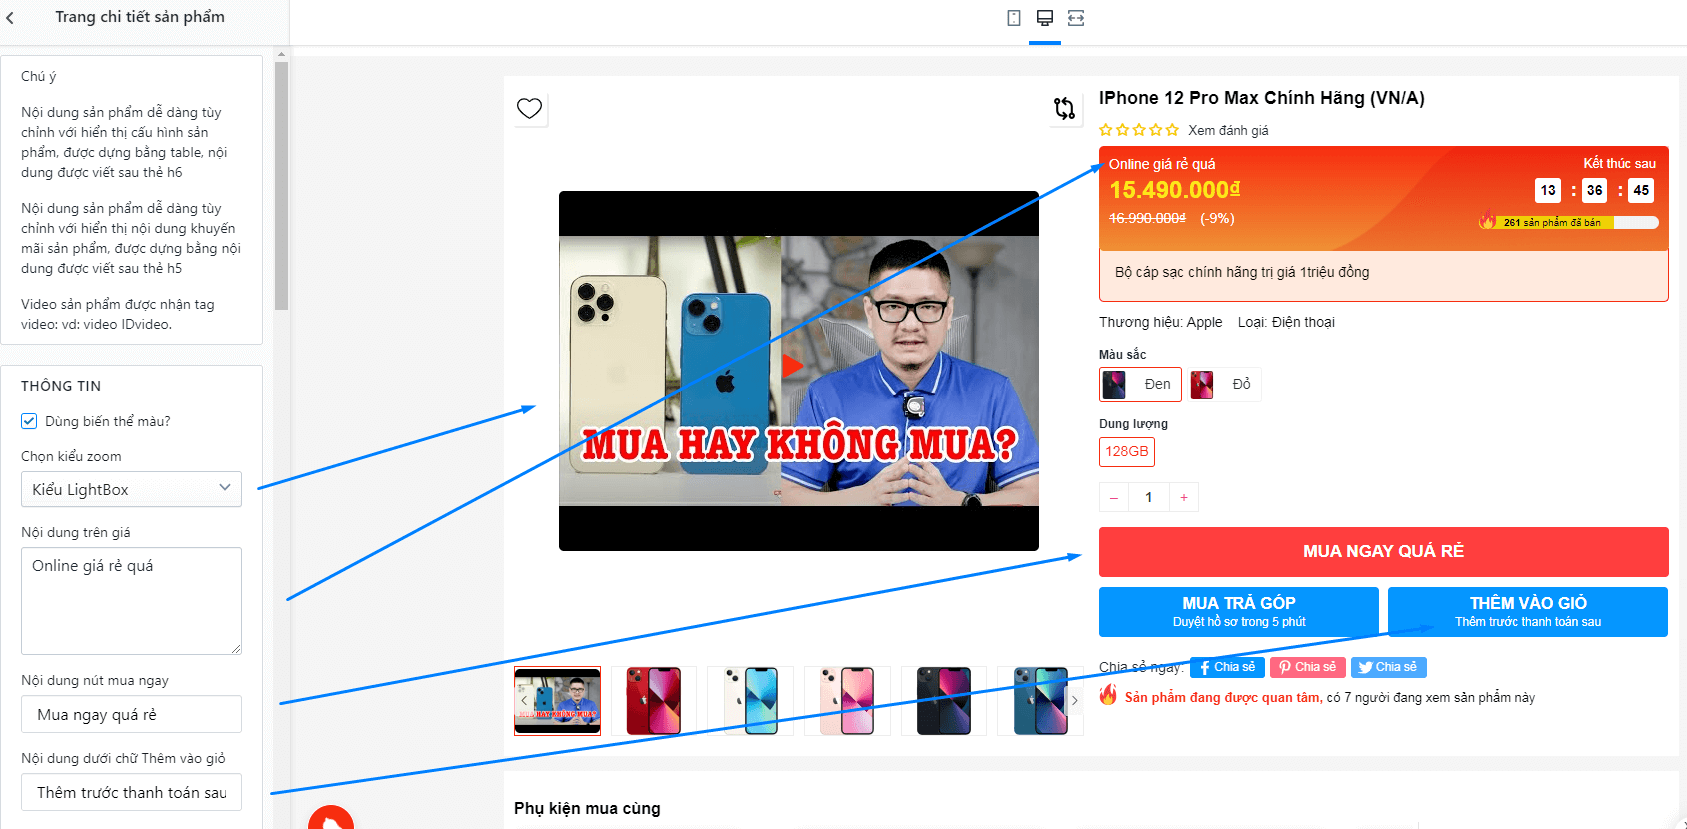Go back using the left arrow icon

point(10,18)
